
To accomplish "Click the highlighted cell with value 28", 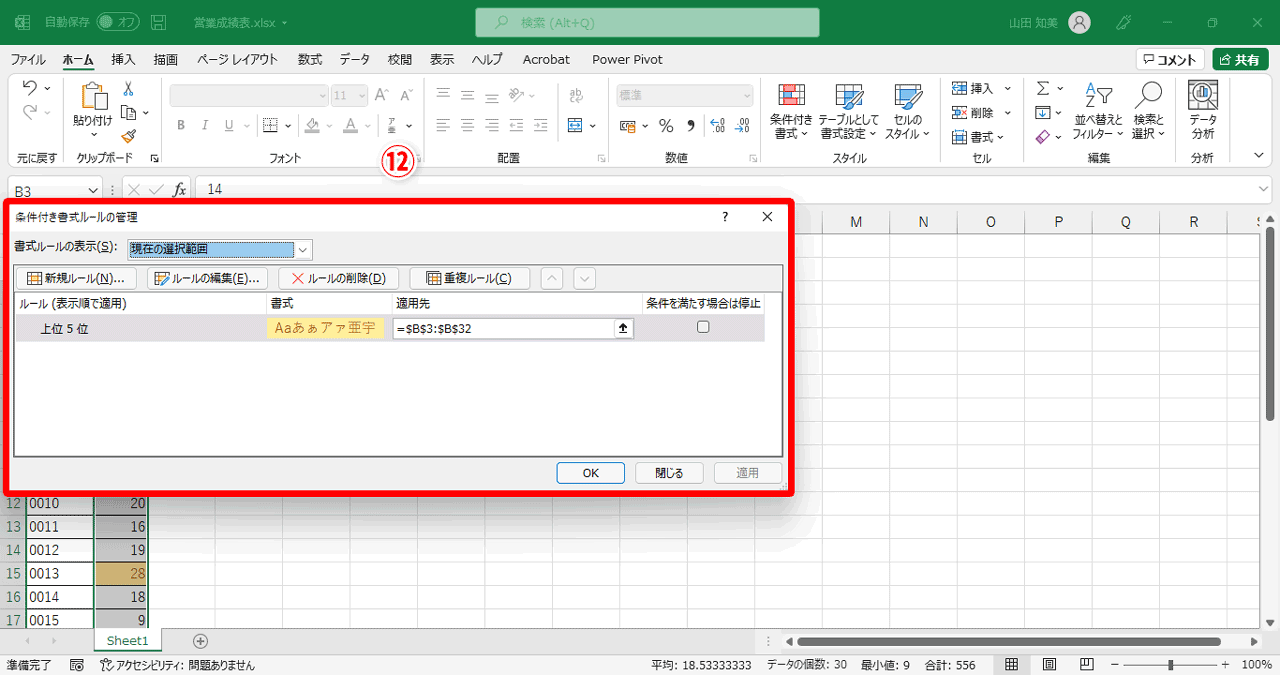I will tap(121, 574).
